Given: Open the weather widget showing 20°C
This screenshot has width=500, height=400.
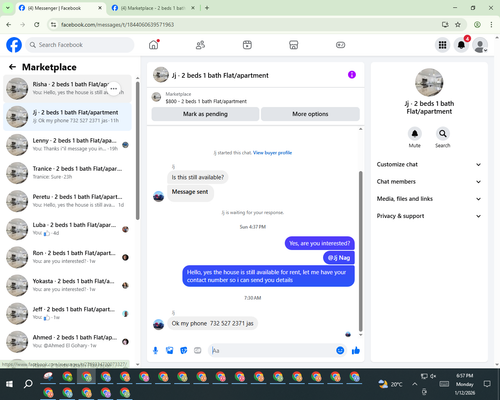Looking at the screenshot, I should click(390, 384).
